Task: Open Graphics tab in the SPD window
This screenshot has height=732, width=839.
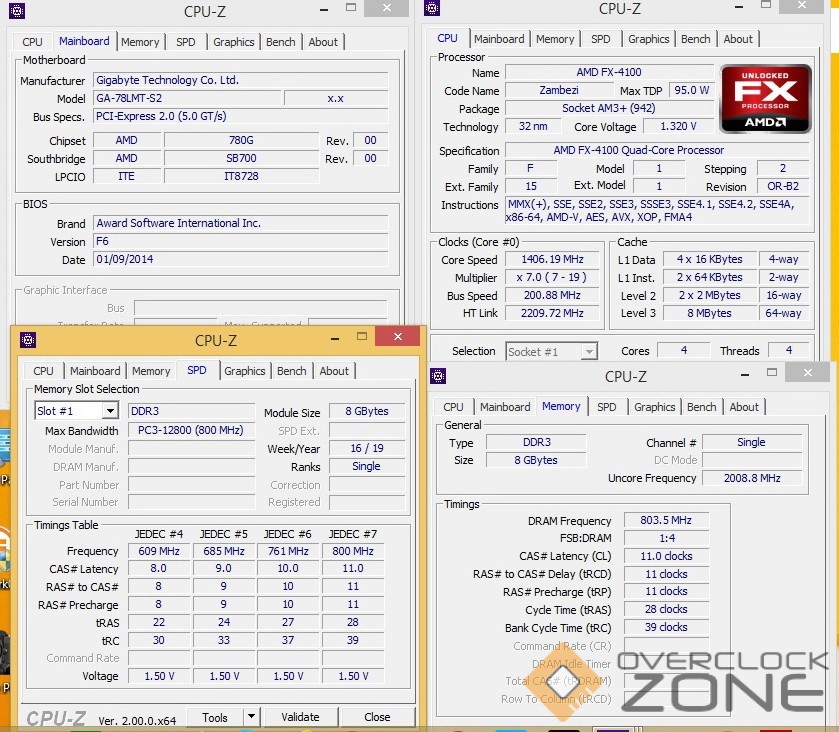Action: coord(245,371)
